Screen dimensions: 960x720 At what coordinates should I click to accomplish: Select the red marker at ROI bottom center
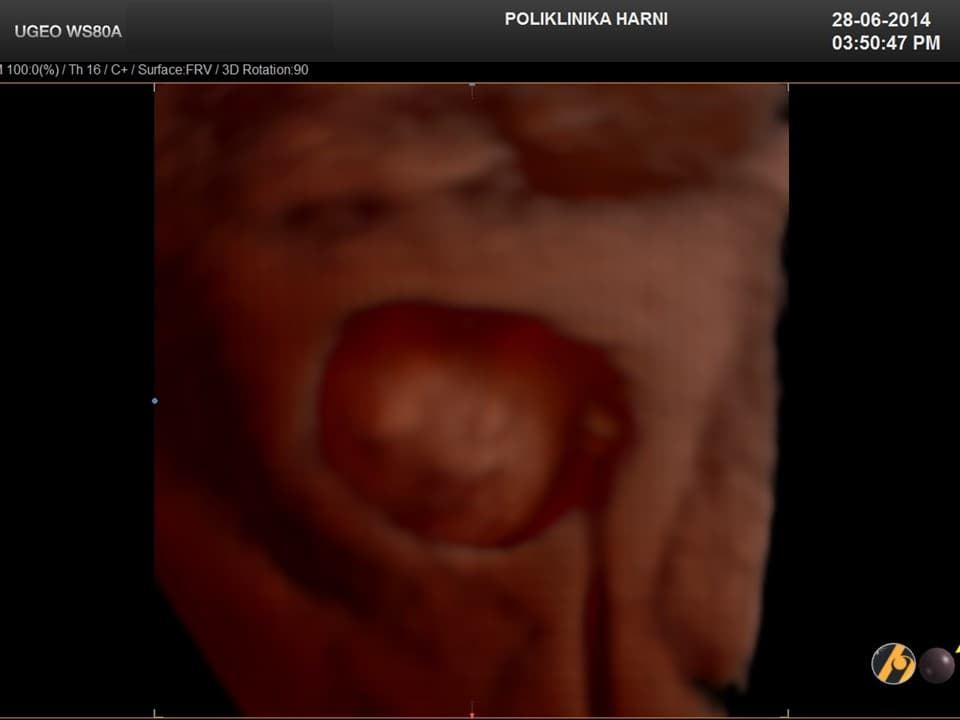point(472,714)
